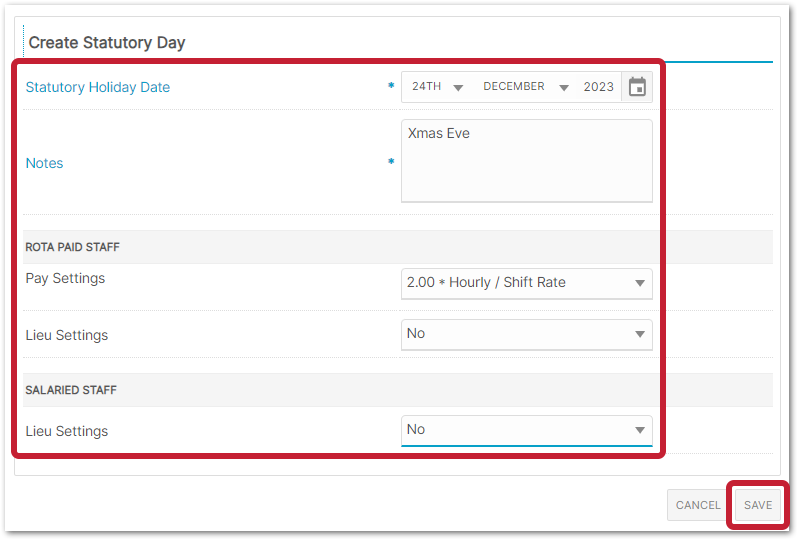
Task: Open the 24TH day dropdown
Action: (x=437, y=87)
